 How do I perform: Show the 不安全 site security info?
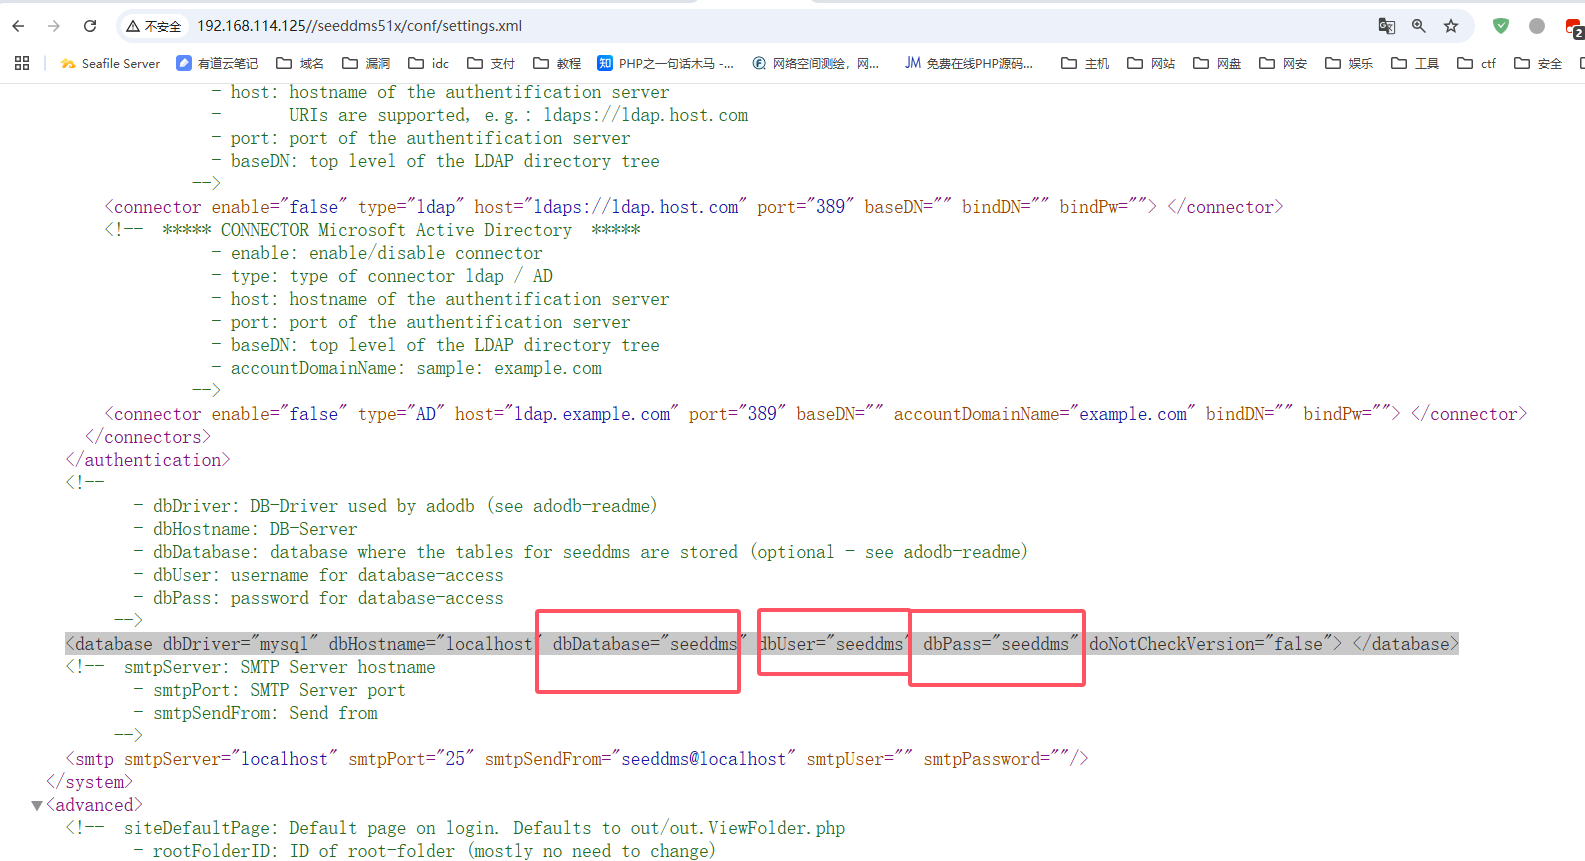tap(154, 26)
